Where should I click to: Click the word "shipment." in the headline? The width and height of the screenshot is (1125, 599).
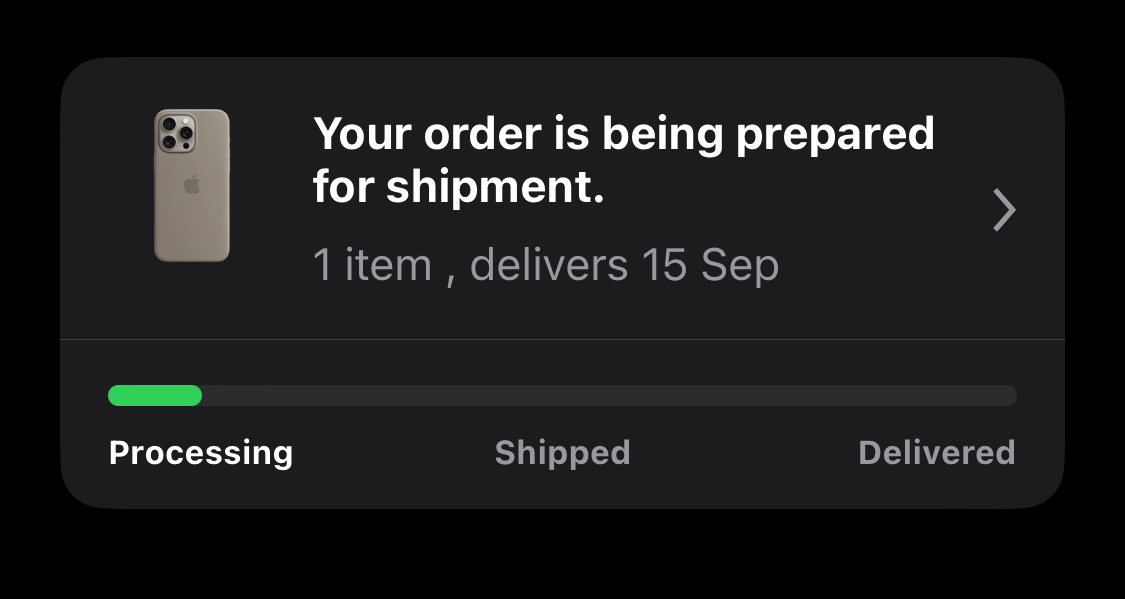495,187
